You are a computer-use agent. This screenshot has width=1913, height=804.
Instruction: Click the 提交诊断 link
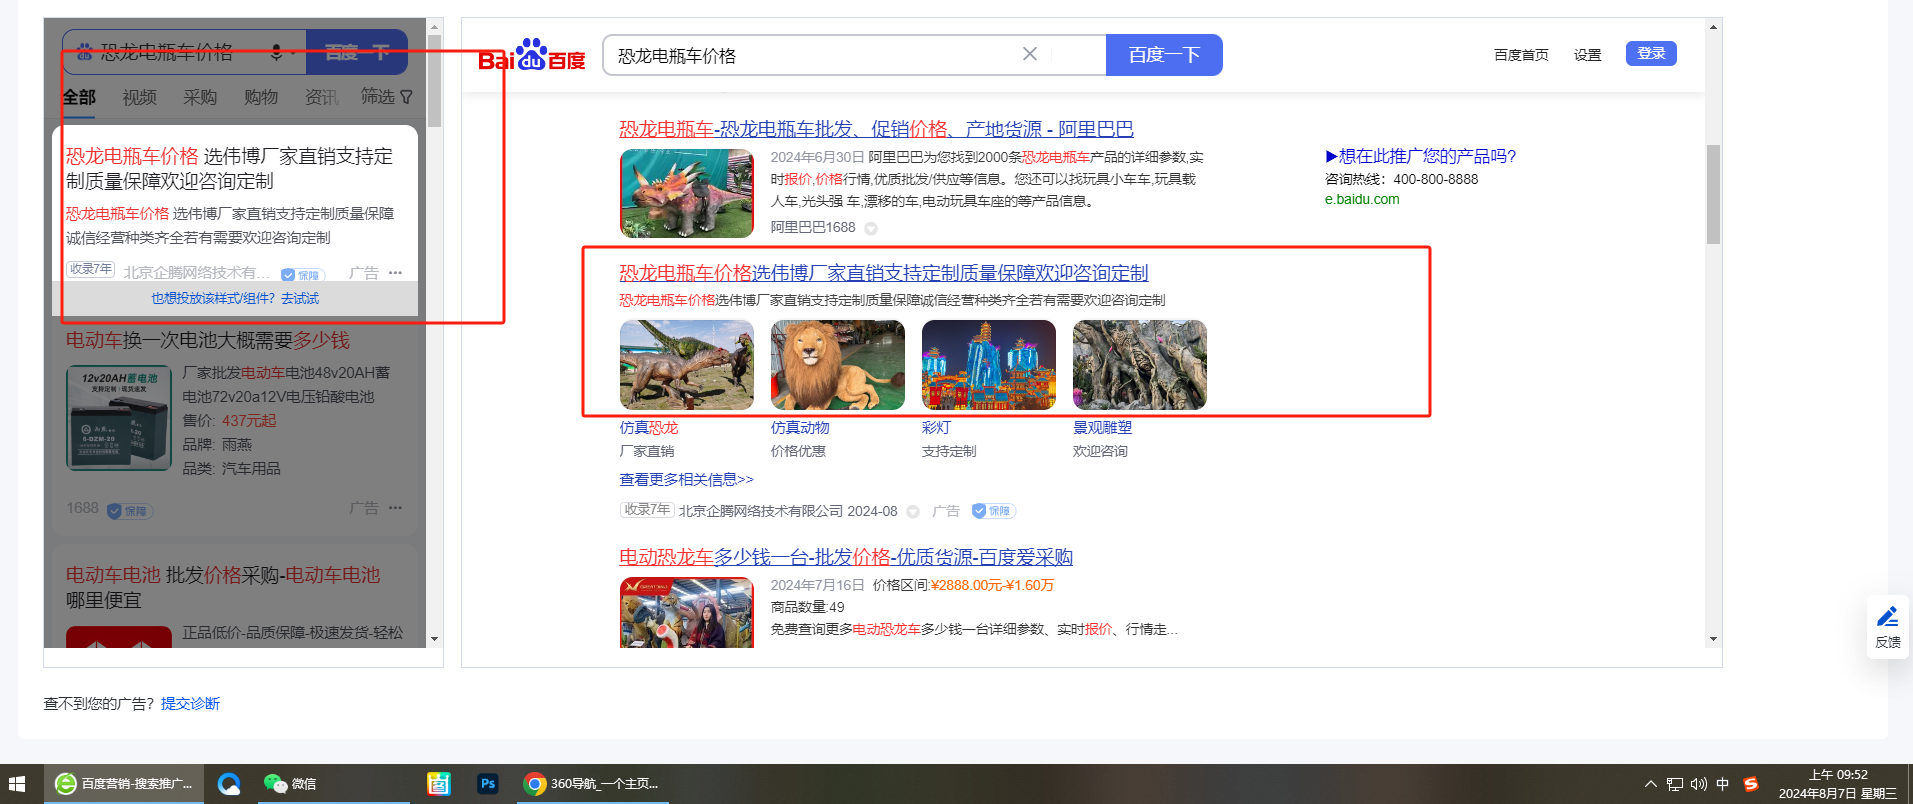pyautogui.click(x=190, y=704)
